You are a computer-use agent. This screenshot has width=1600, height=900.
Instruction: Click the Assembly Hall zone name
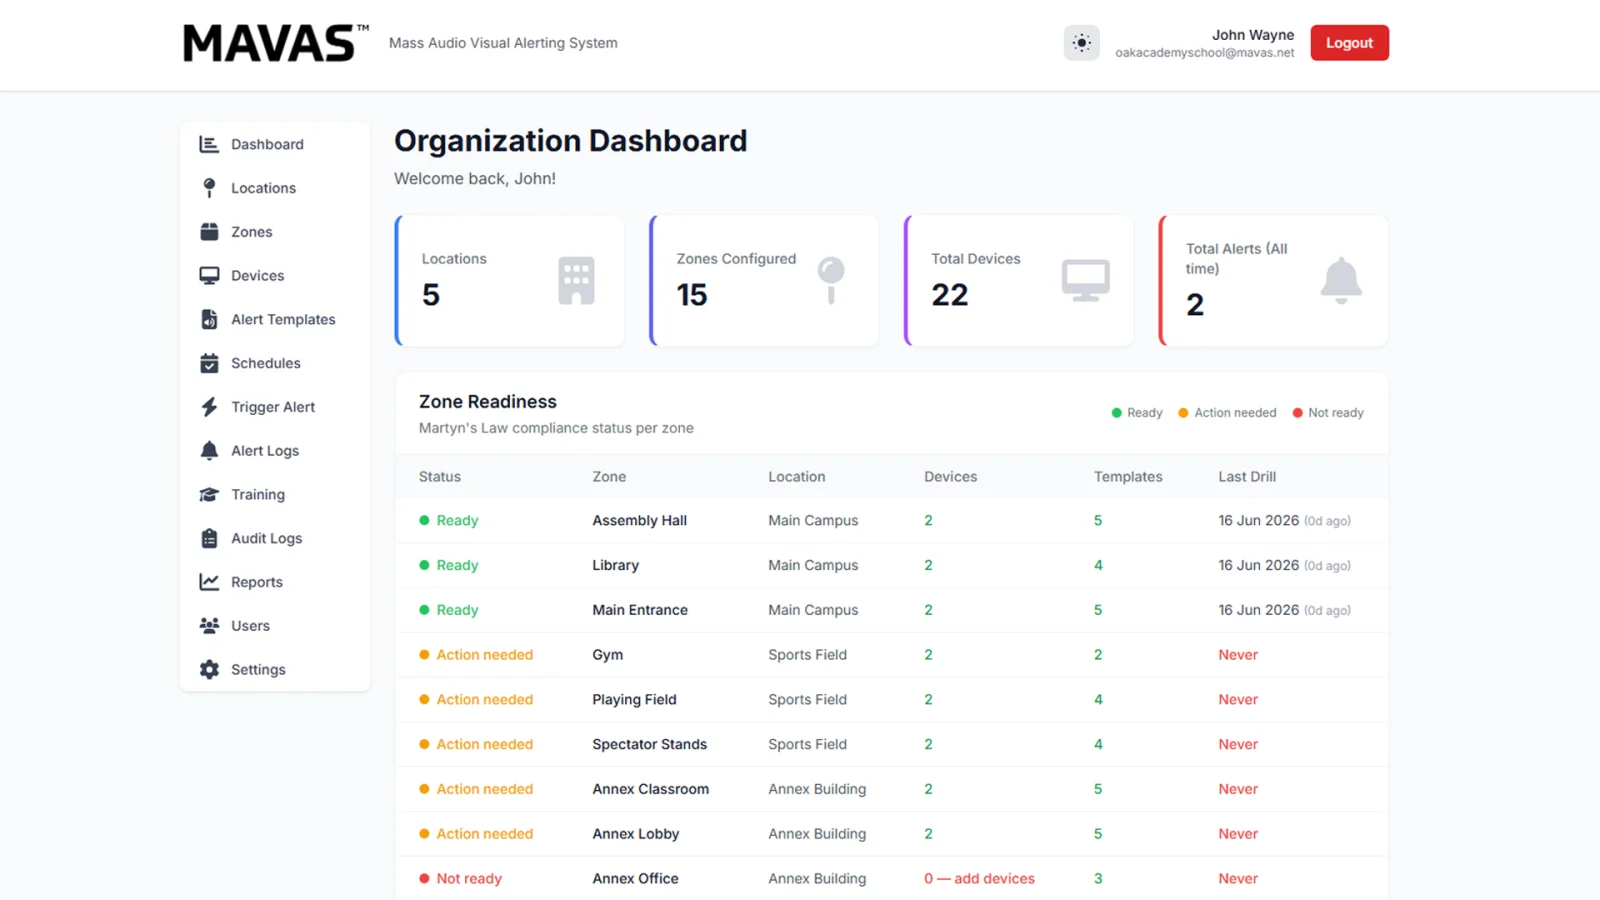[x=640, y=521]
